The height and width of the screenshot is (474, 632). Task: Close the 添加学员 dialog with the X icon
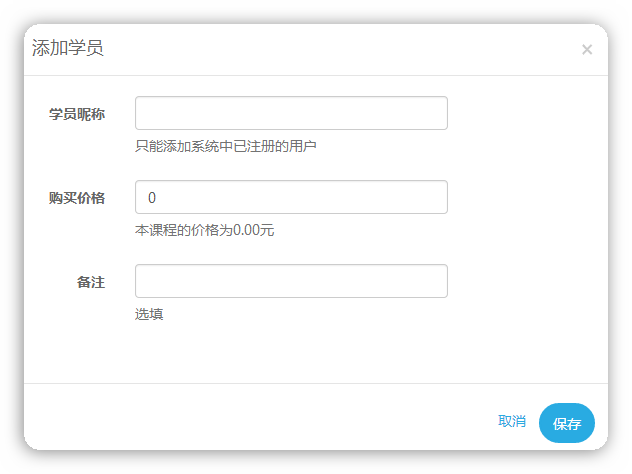(x=587, y=50)
